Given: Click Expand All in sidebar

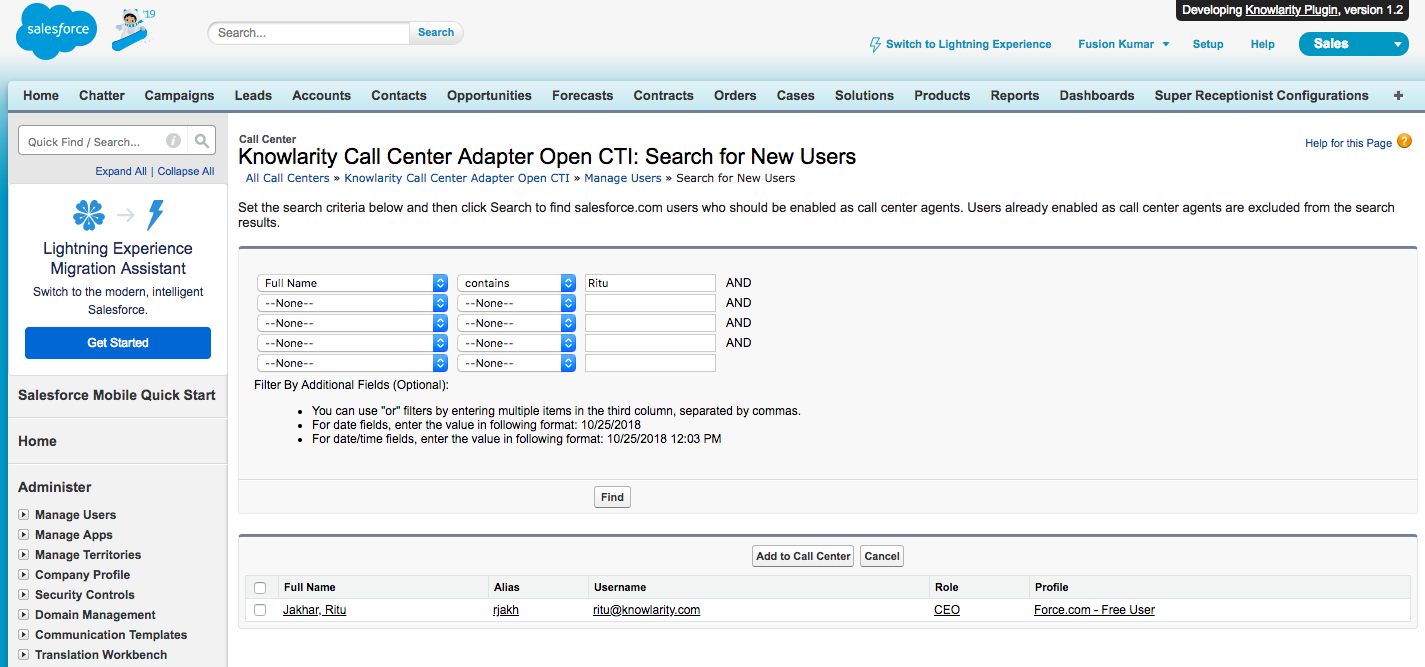Looking at the screenshot, I should pyautogui.click(x=121, y=171).
